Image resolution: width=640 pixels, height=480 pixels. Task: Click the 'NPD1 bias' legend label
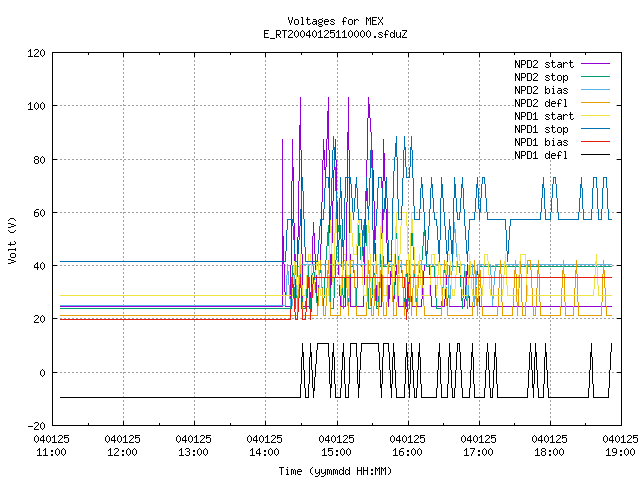click(x=541, y=142)
